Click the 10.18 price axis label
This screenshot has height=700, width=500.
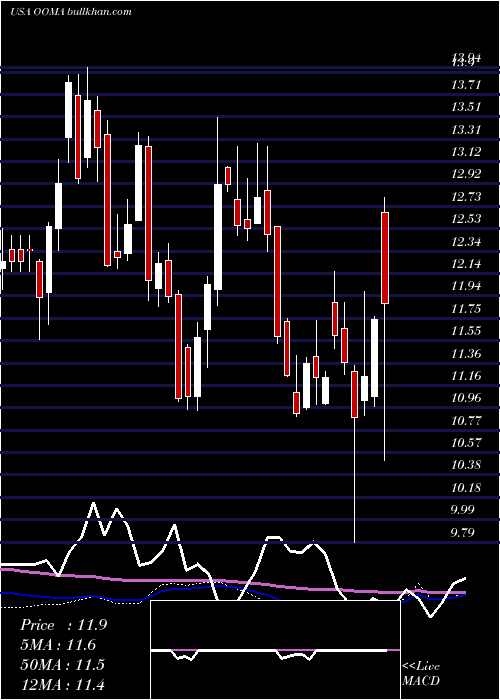(466, 488)
